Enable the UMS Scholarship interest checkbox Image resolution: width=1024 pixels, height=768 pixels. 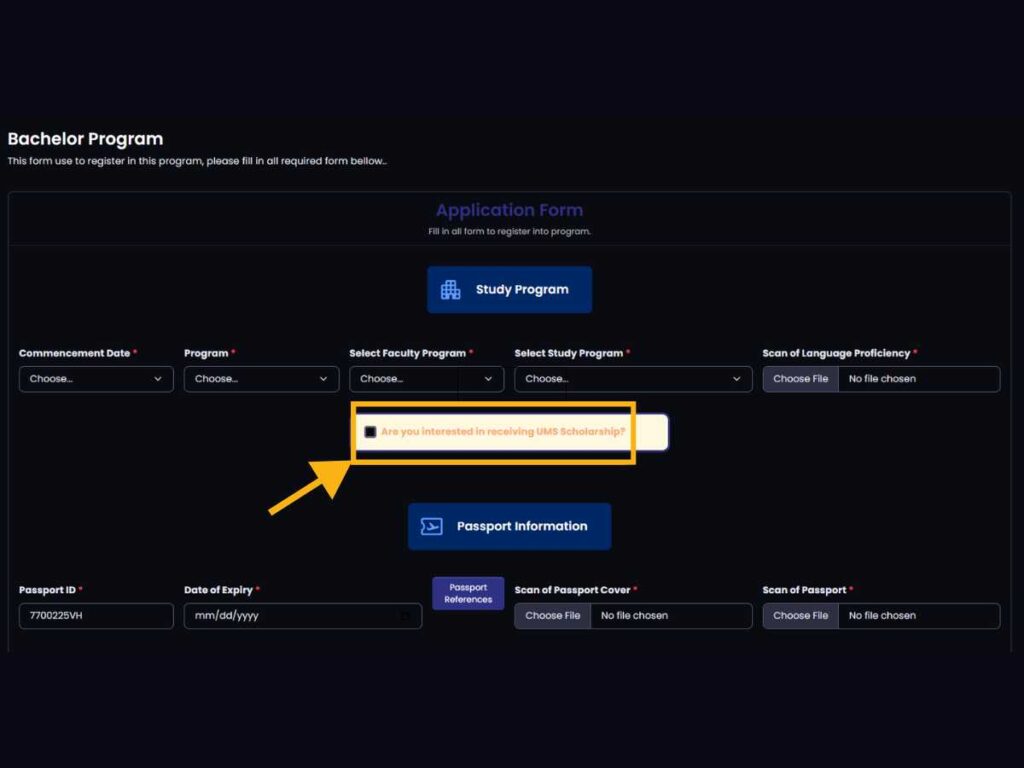(x=371, y=432)
